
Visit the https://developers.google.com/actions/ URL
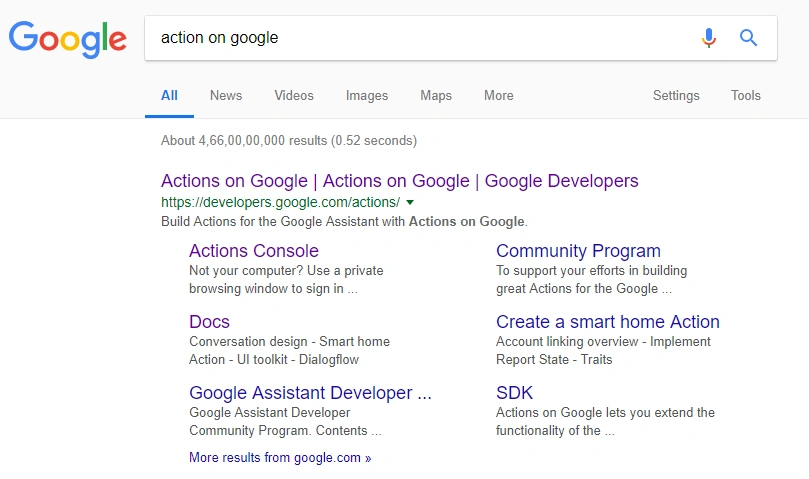281,202
